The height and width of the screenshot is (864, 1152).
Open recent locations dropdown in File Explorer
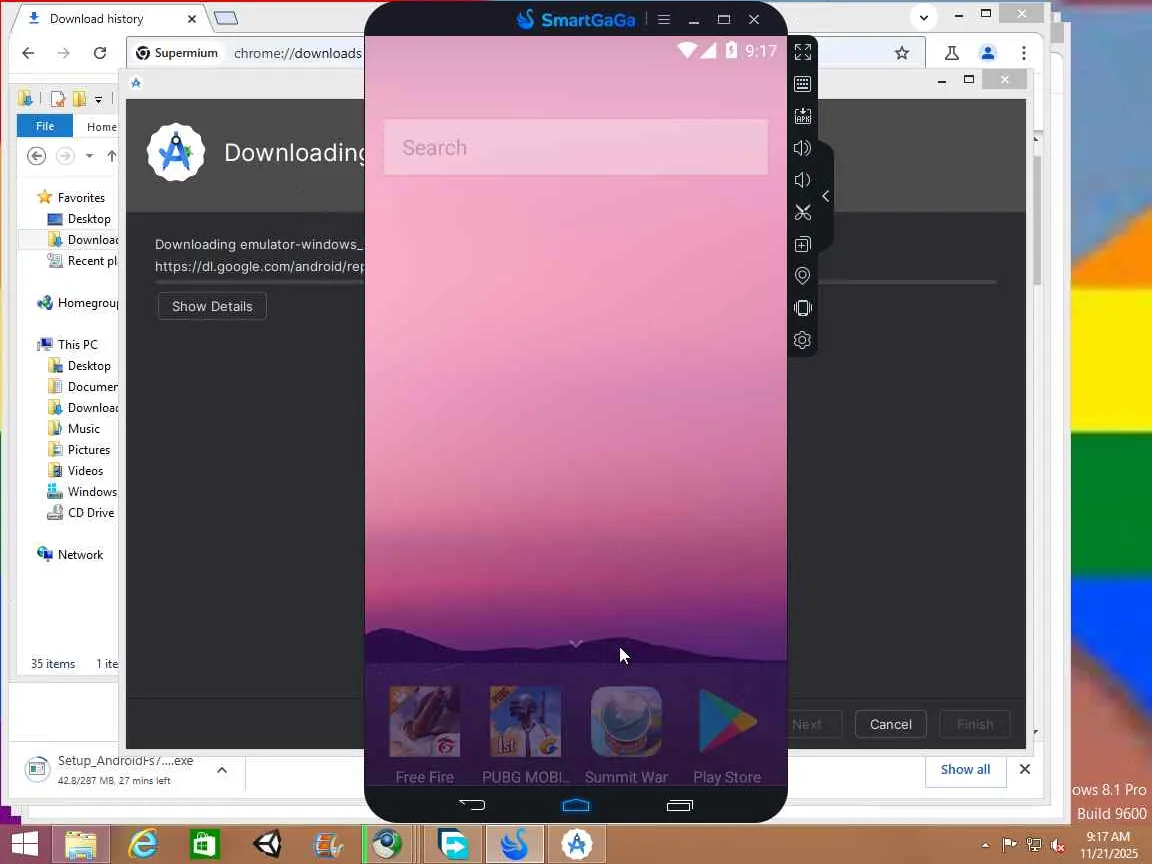pyautogui.click(x=89, y=156)
